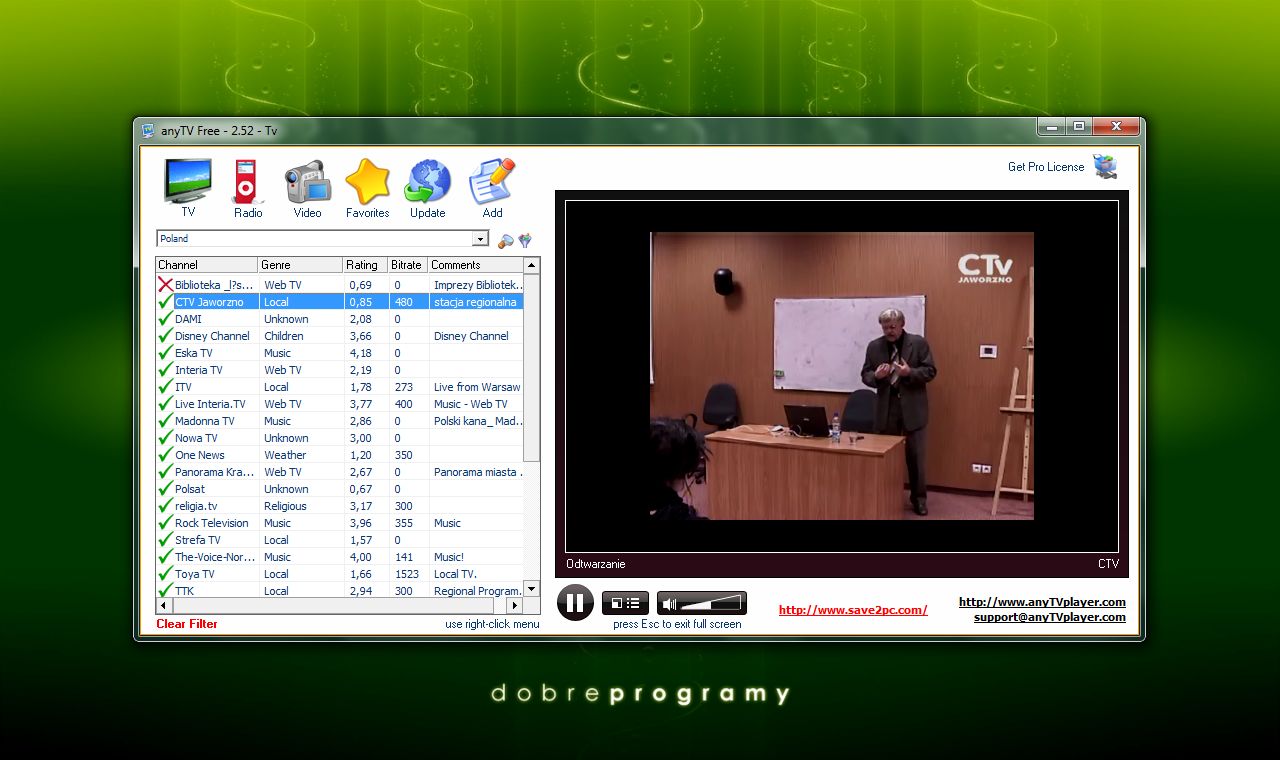The width and height of the screenshot is (1280, 760).
Task: Minimize the anyTV Free window
Action: (1050, 127)
